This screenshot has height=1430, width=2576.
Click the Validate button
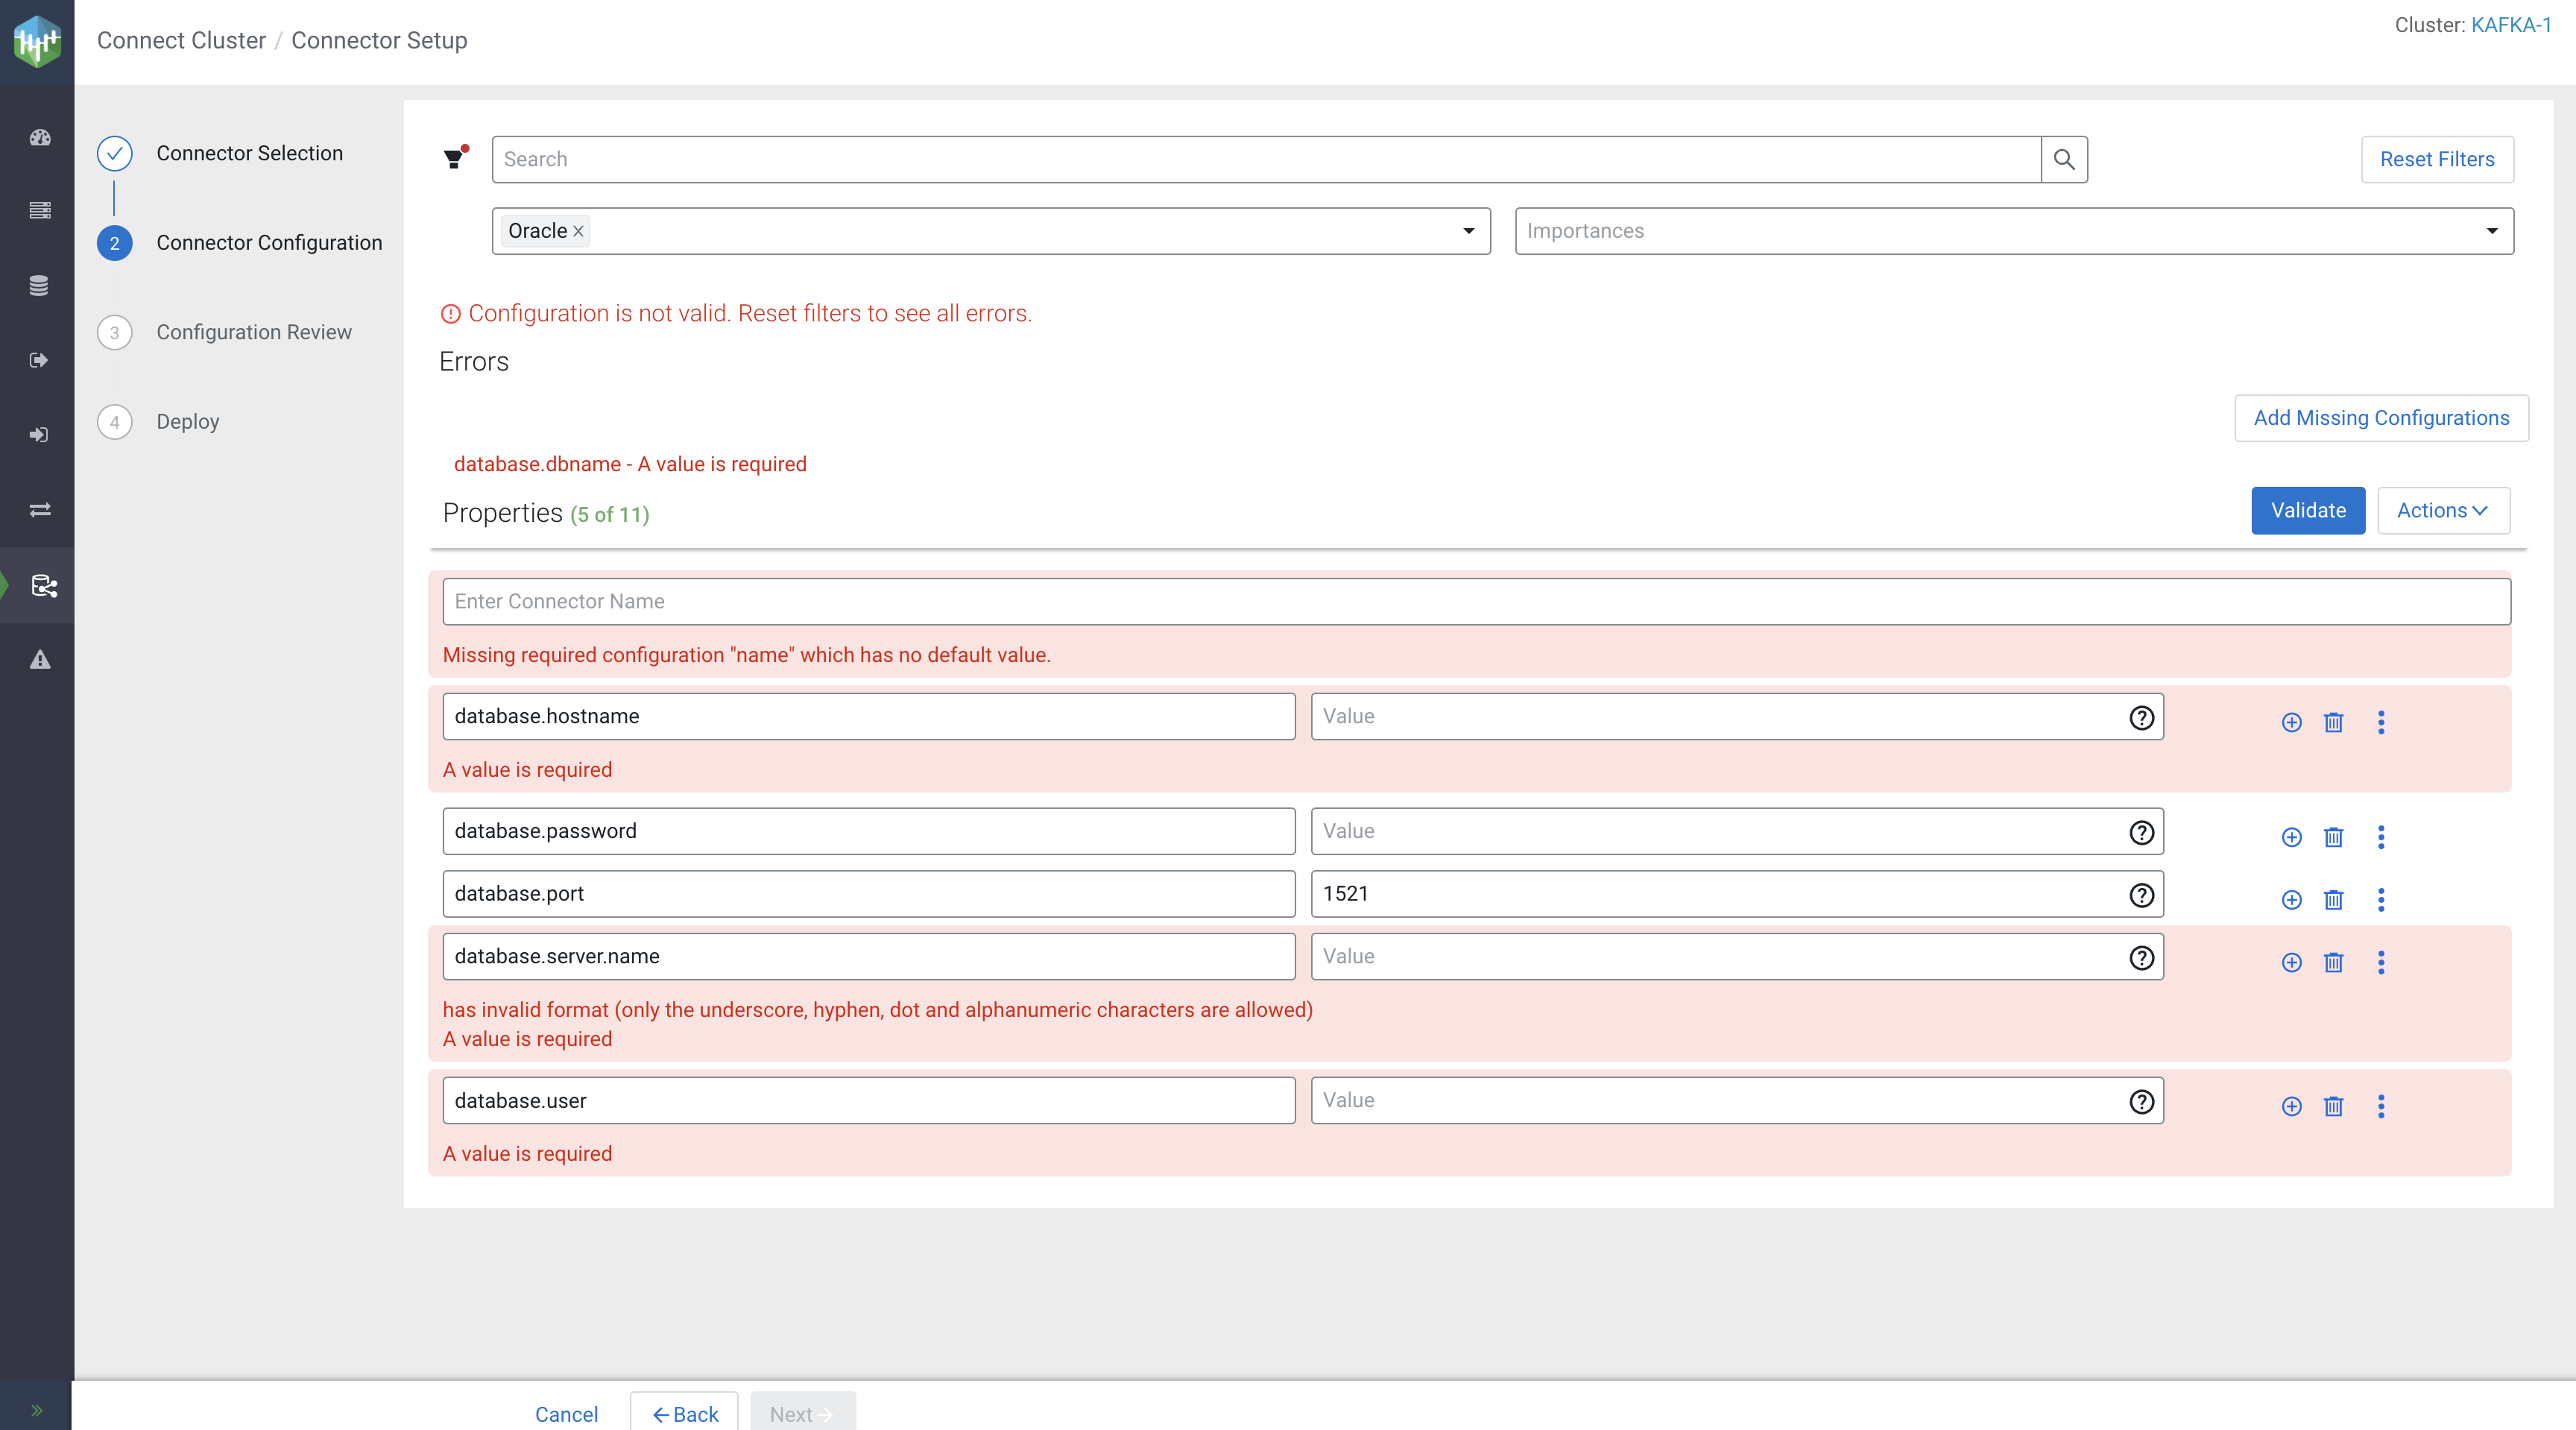point(2307,511)
